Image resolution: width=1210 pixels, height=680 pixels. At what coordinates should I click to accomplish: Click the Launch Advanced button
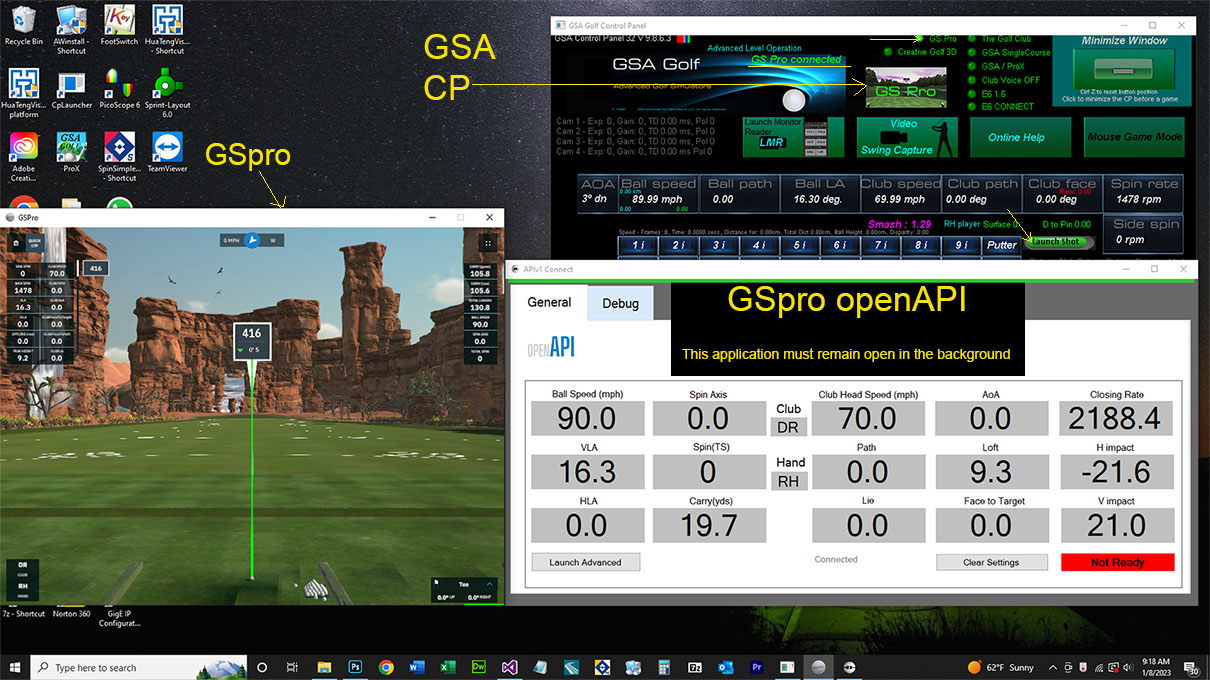point(586,562)
